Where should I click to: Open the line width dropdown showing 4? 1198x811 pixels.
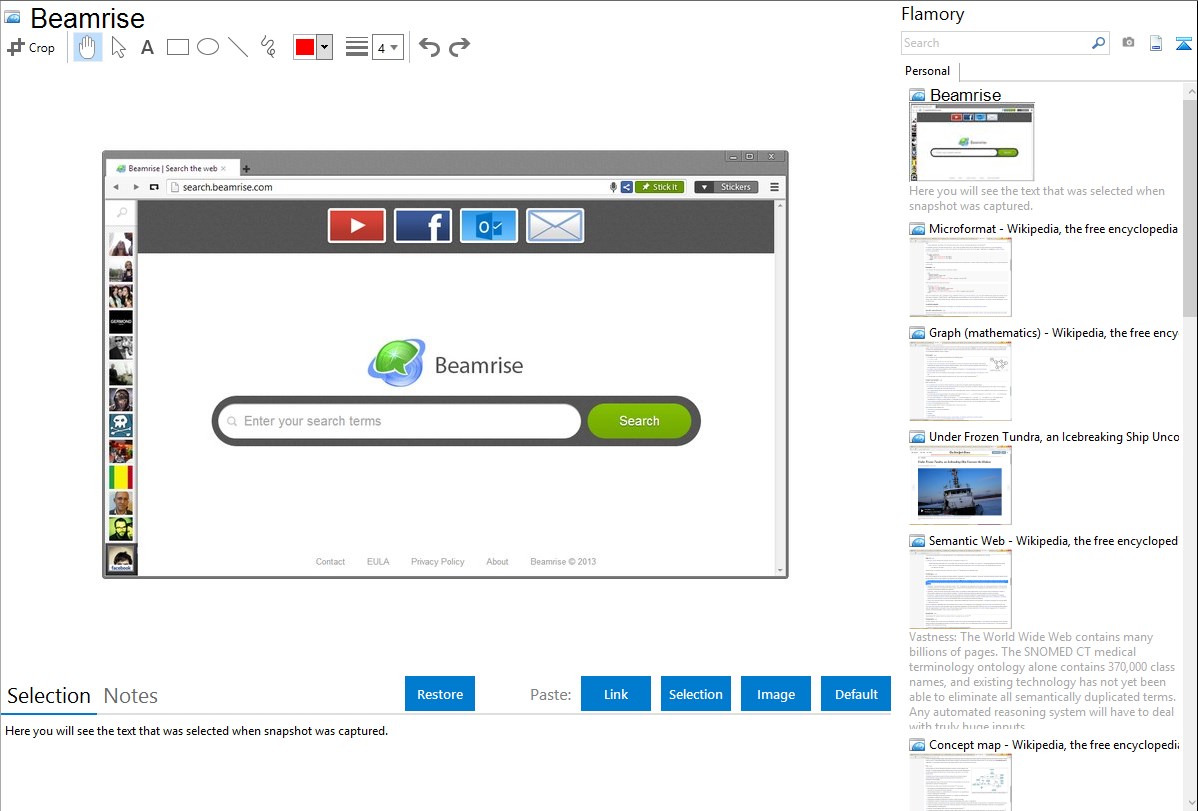point(388,47)
